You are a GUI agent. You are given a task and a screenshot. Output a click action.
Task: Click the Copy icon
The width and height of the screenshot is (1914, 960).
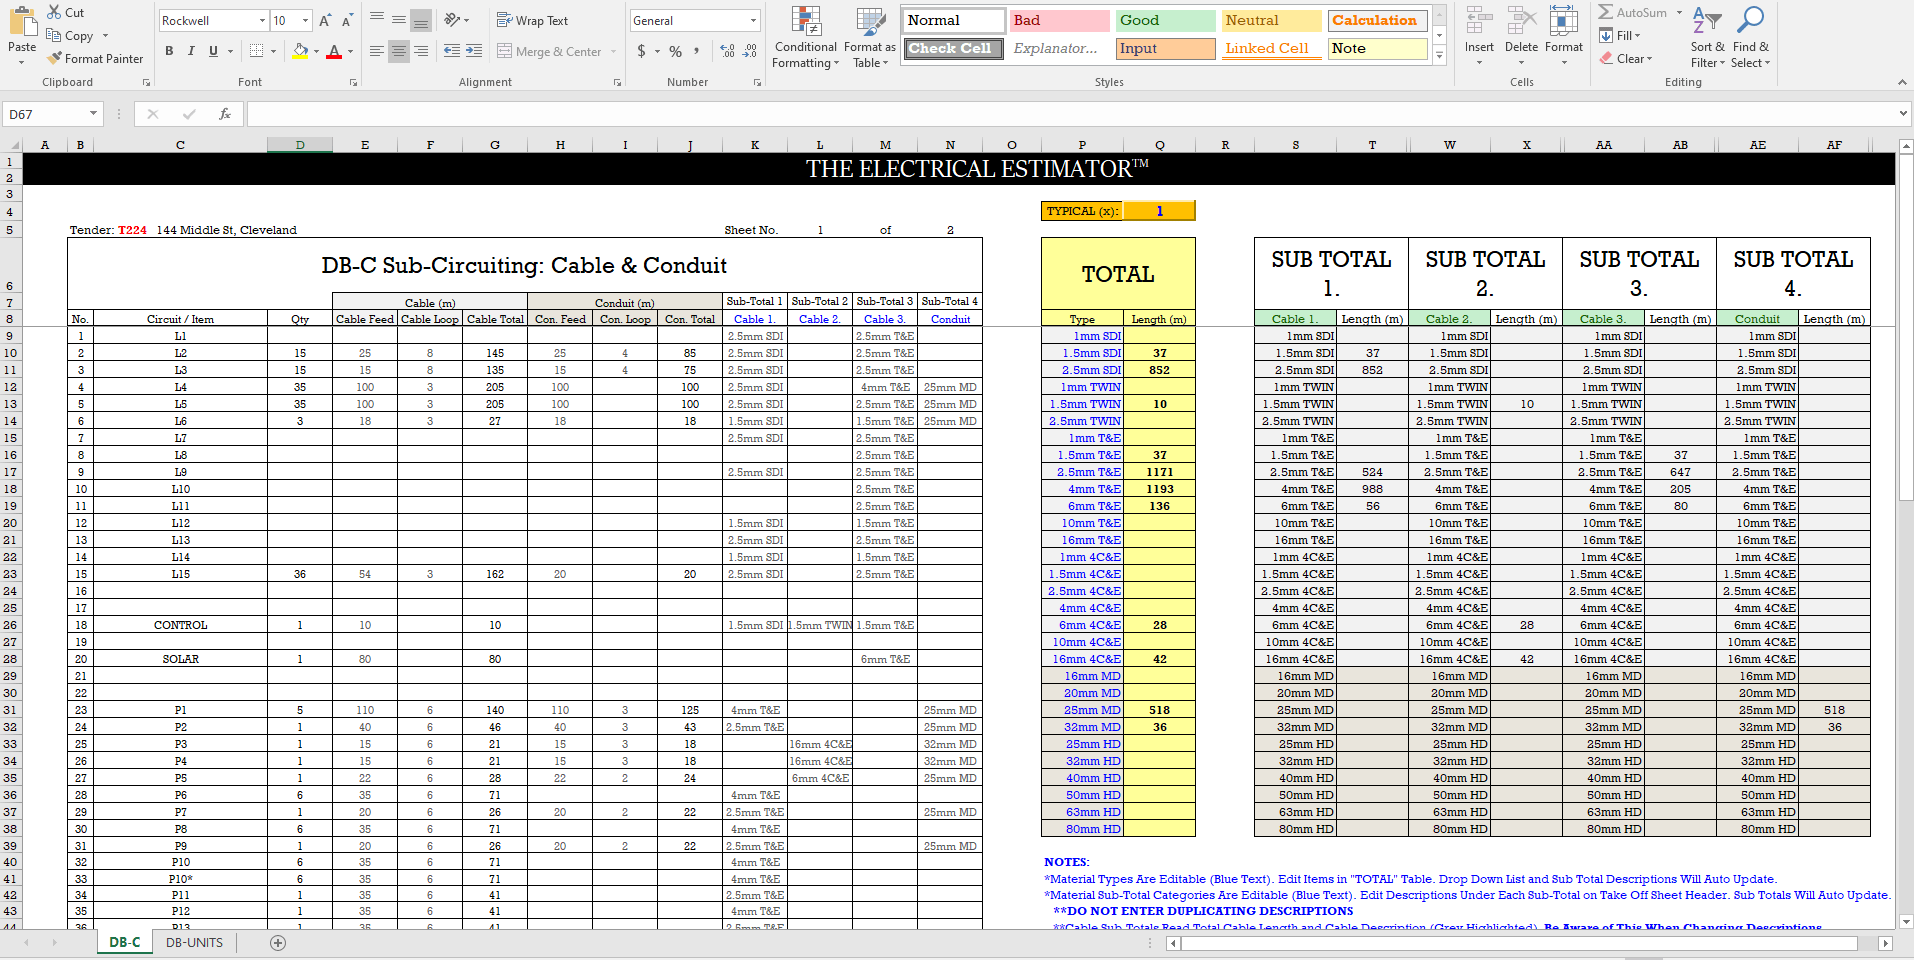pos(54,35)
